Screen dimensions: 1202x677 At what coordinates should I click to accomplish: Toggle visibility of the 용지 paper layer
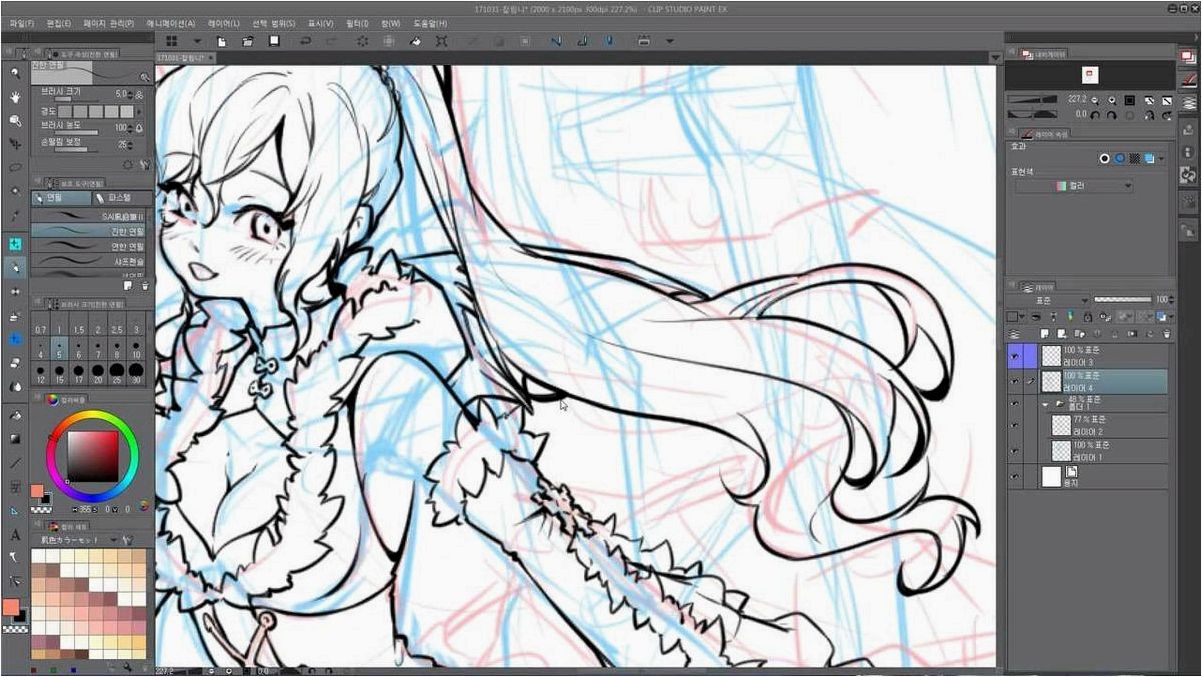pyautogui.click(x=1015, y=476)
